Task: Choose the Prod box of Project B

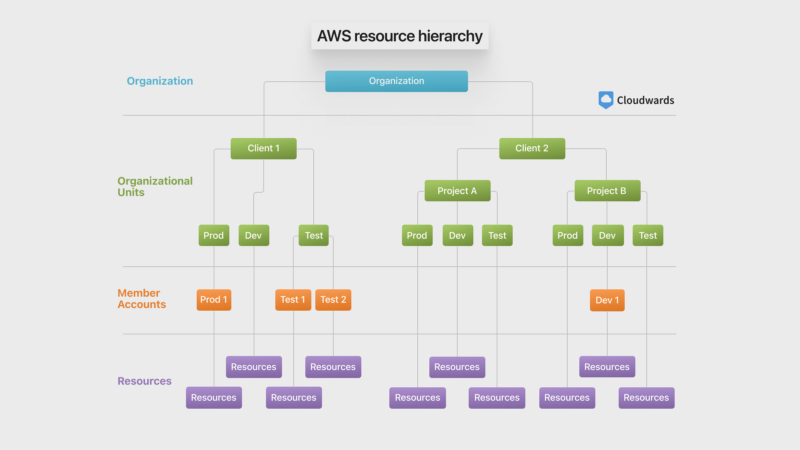Action: pos(567,236)
